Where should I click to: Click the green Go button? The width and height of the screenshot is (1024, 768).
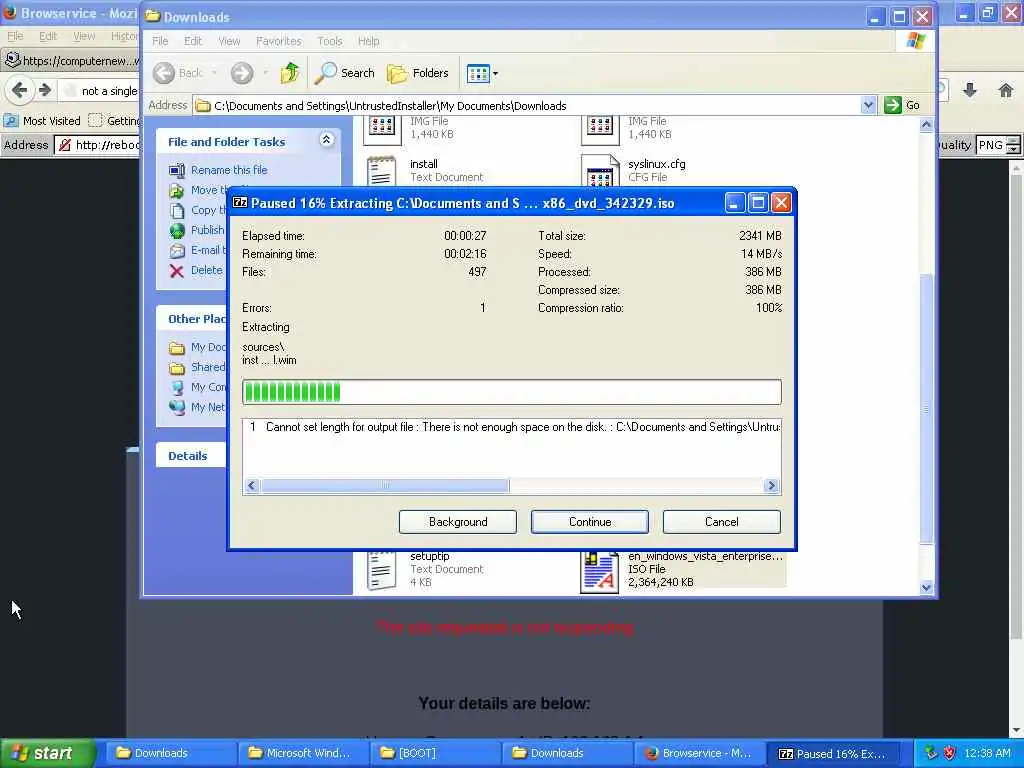(902, 105)
